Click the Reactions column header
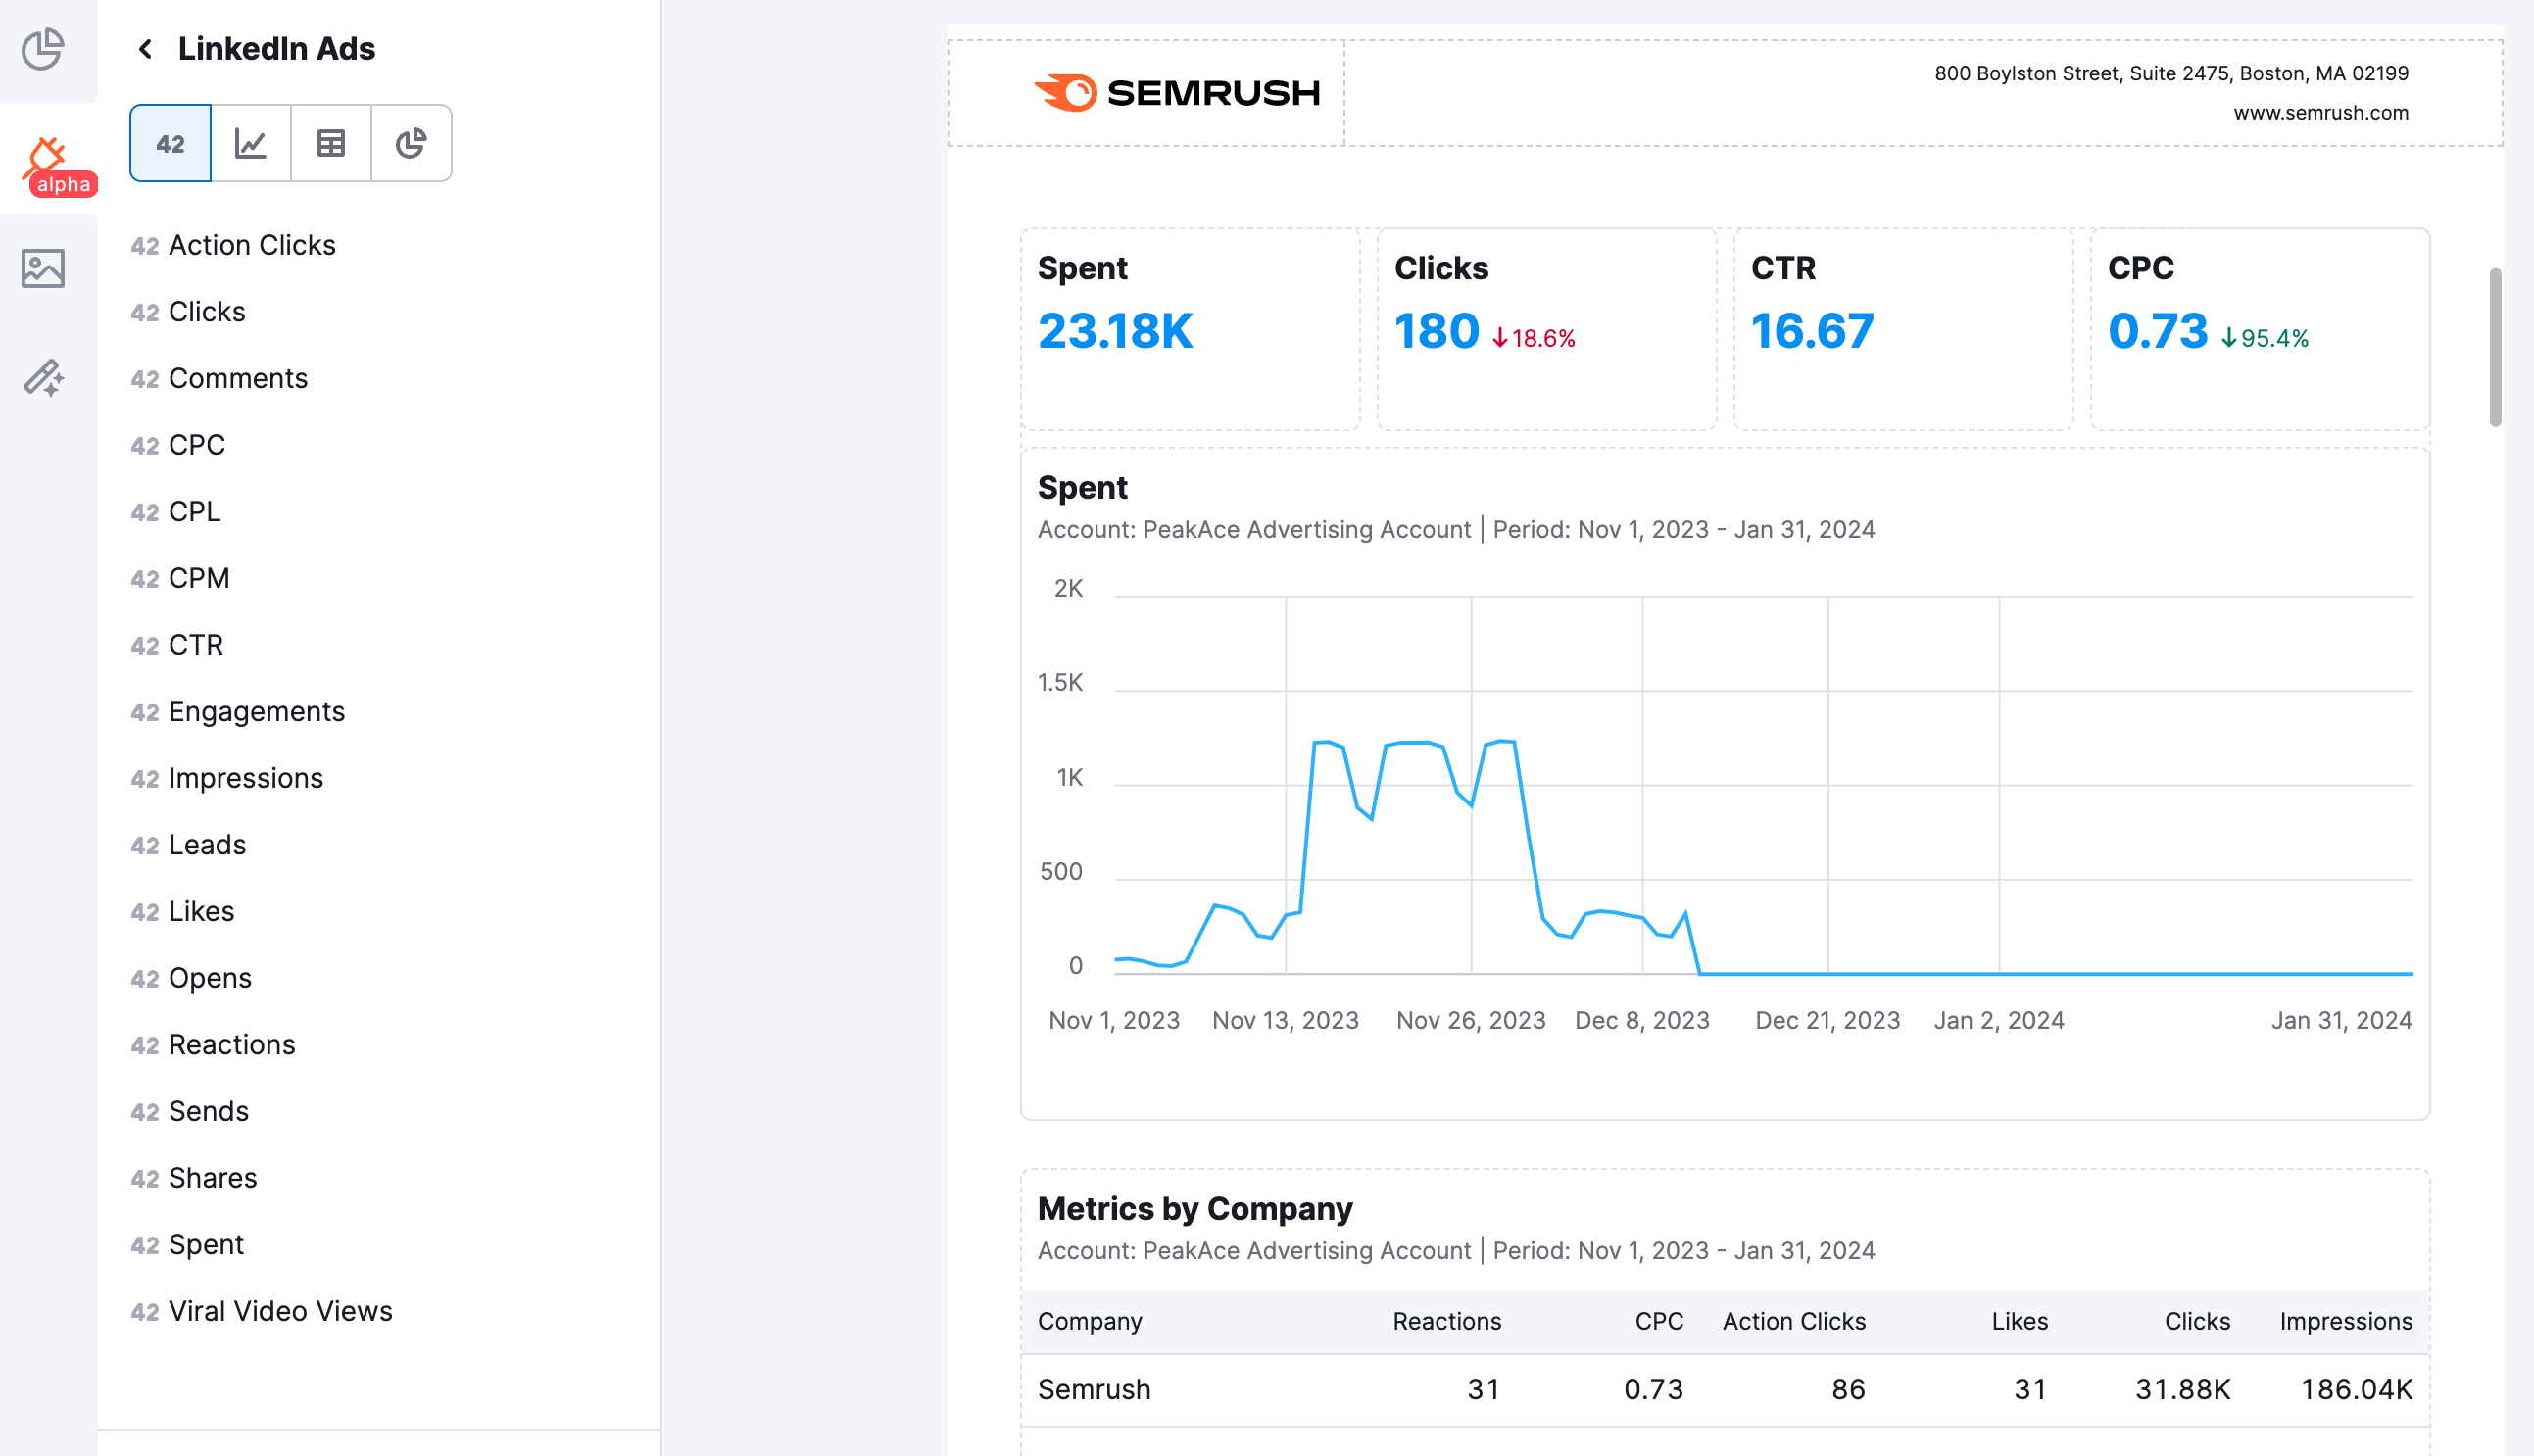Viewport: 2534px width, 1456px height. point(1447,1321)
